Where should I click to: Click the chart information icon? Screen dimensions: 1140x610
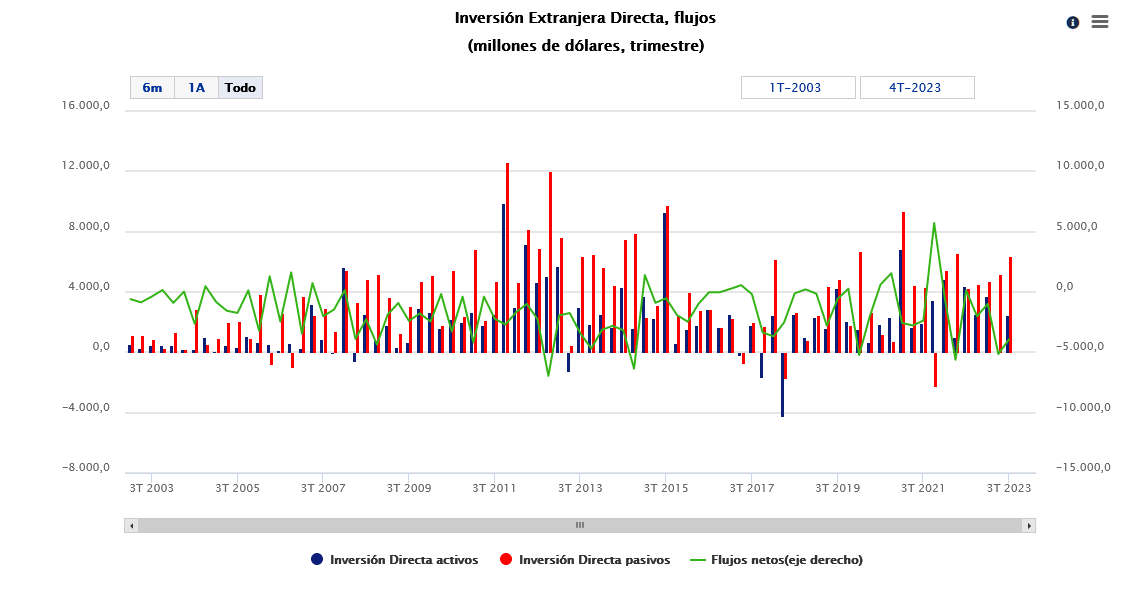point(1073,22)
